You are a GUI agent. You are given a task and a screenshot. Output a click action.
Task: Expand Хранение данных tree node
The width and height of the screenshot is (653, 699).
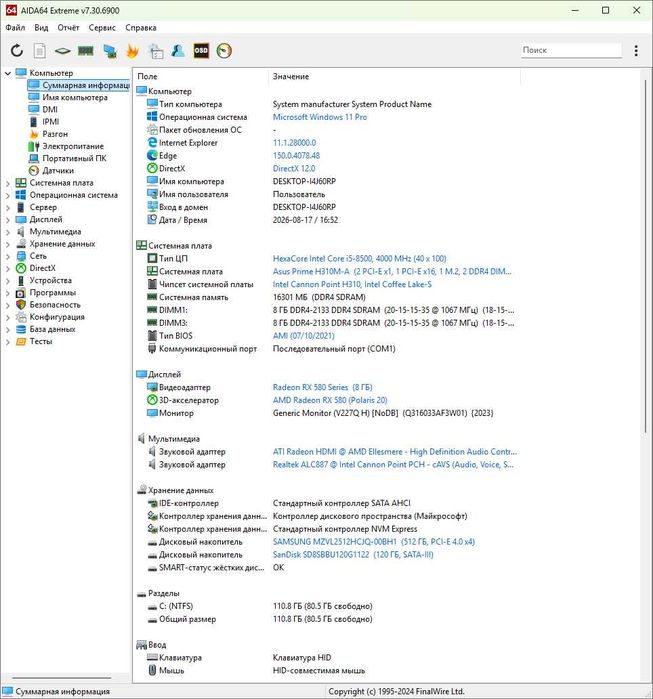click(8, 244)
